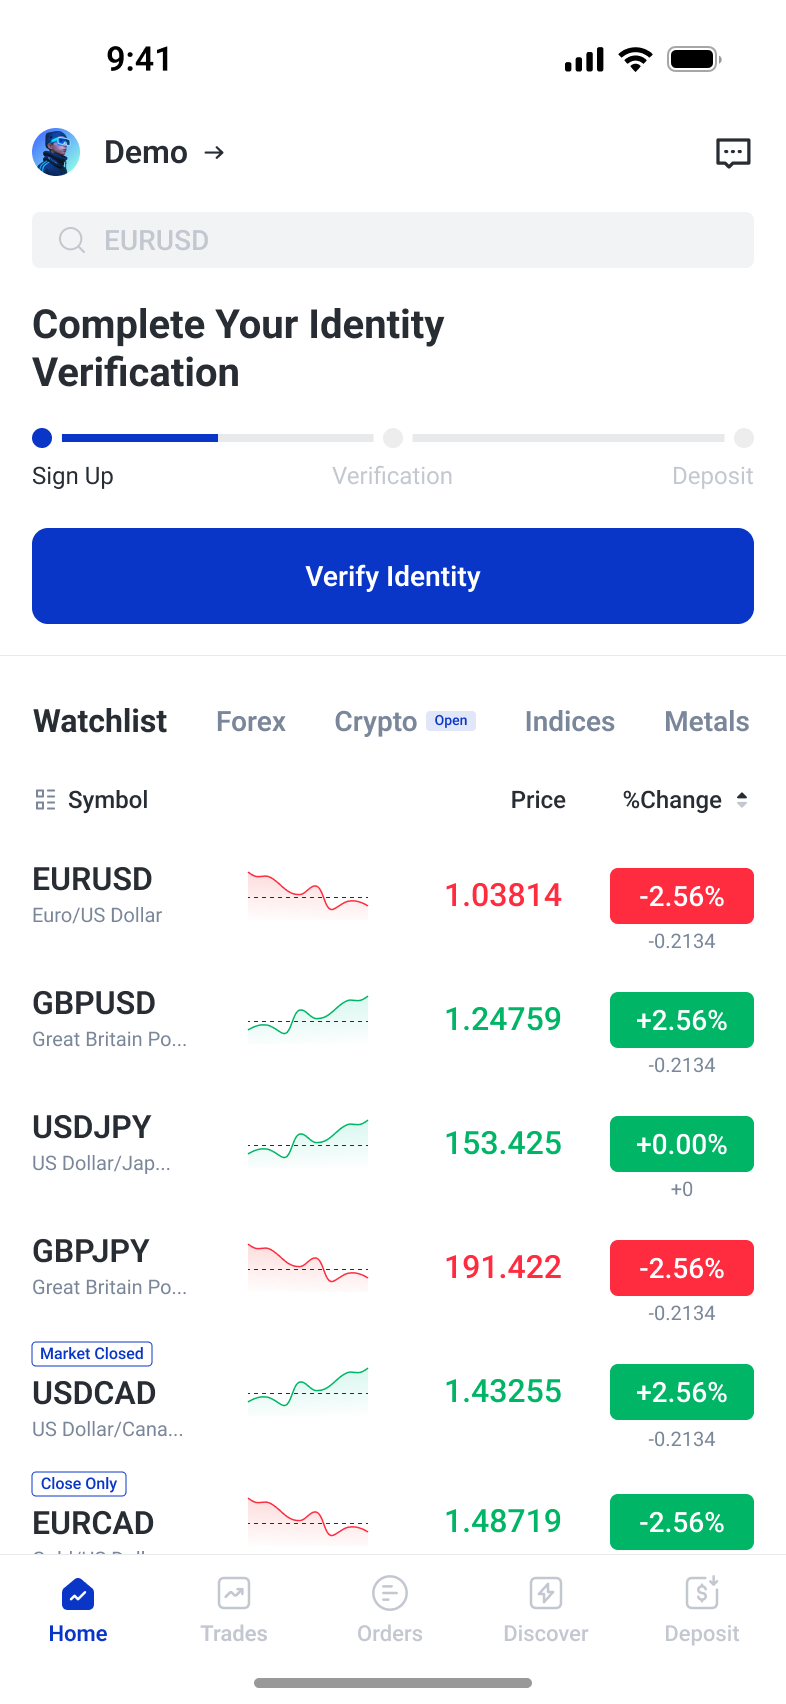The image size is (786, 1704).
Task: Click the magnifier search icon
Action: click(72, 240)
